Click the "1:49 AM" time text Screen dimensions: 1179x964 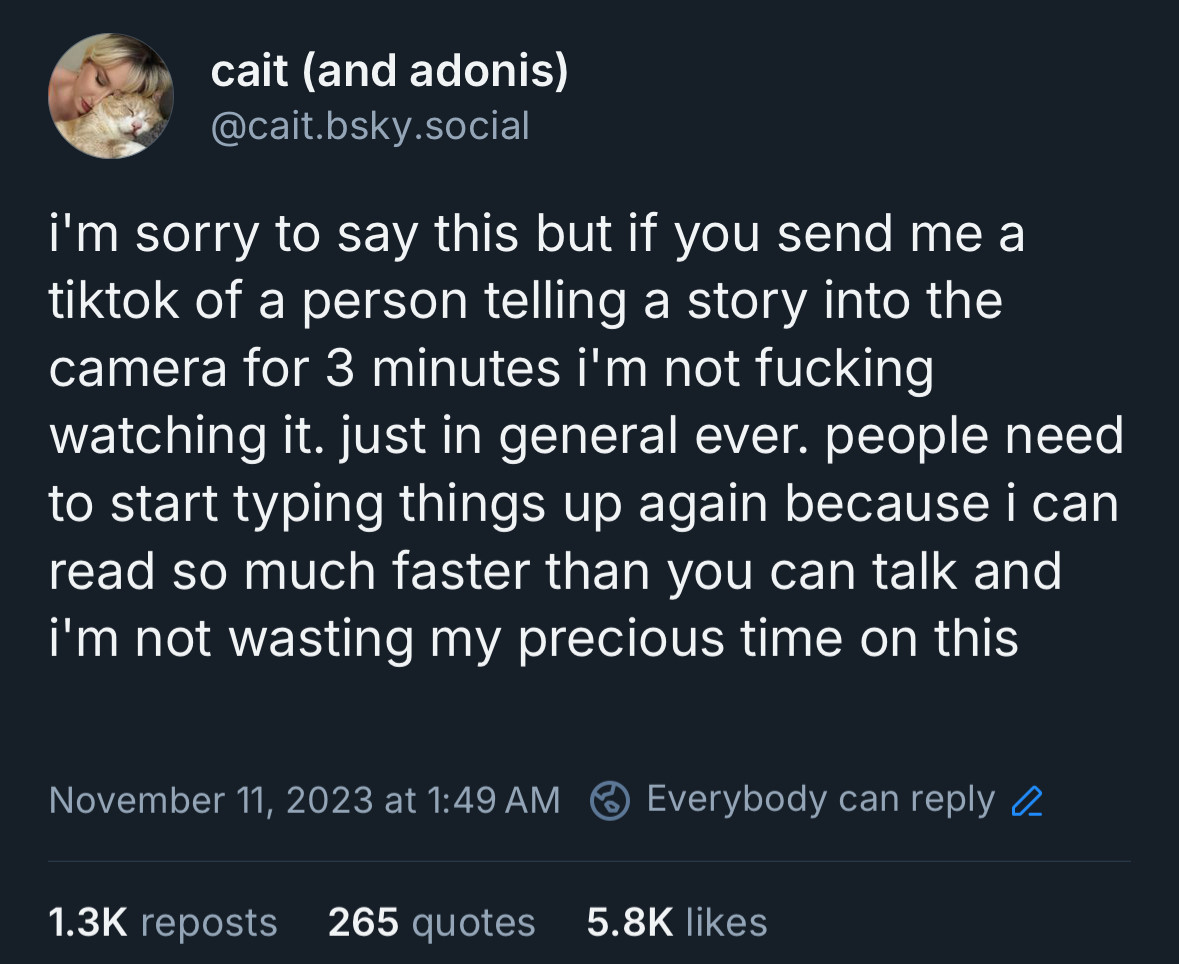tap(493, 800)
